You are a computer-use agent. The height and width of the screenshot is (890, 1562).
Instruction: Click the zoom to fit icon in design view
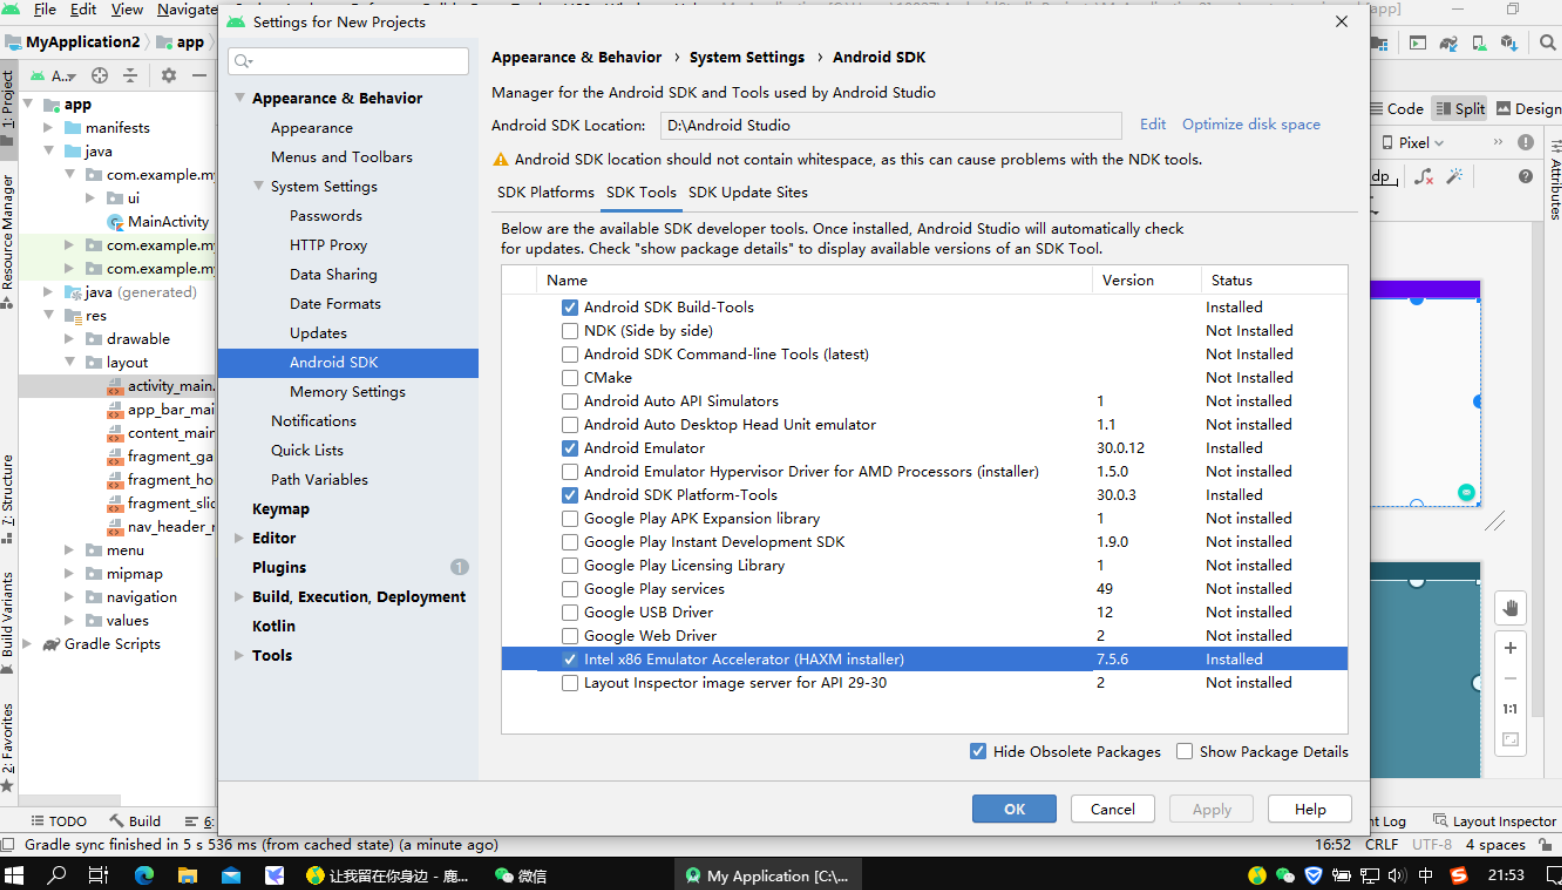(x=1510, y=740)
